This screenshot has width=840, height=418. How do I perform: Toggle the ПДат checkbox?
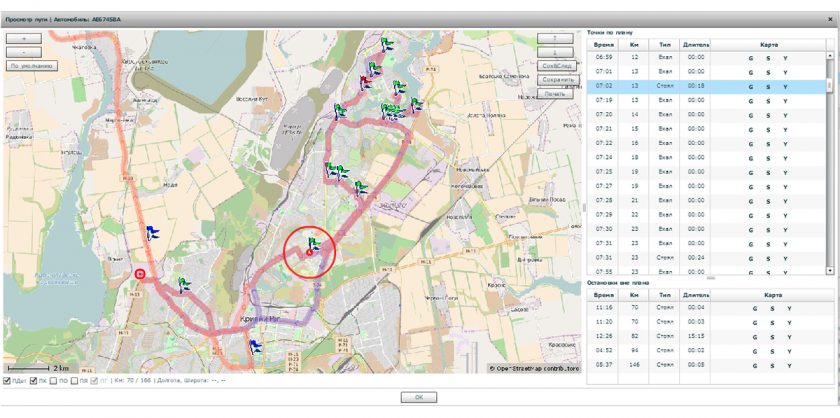(8, 381)
